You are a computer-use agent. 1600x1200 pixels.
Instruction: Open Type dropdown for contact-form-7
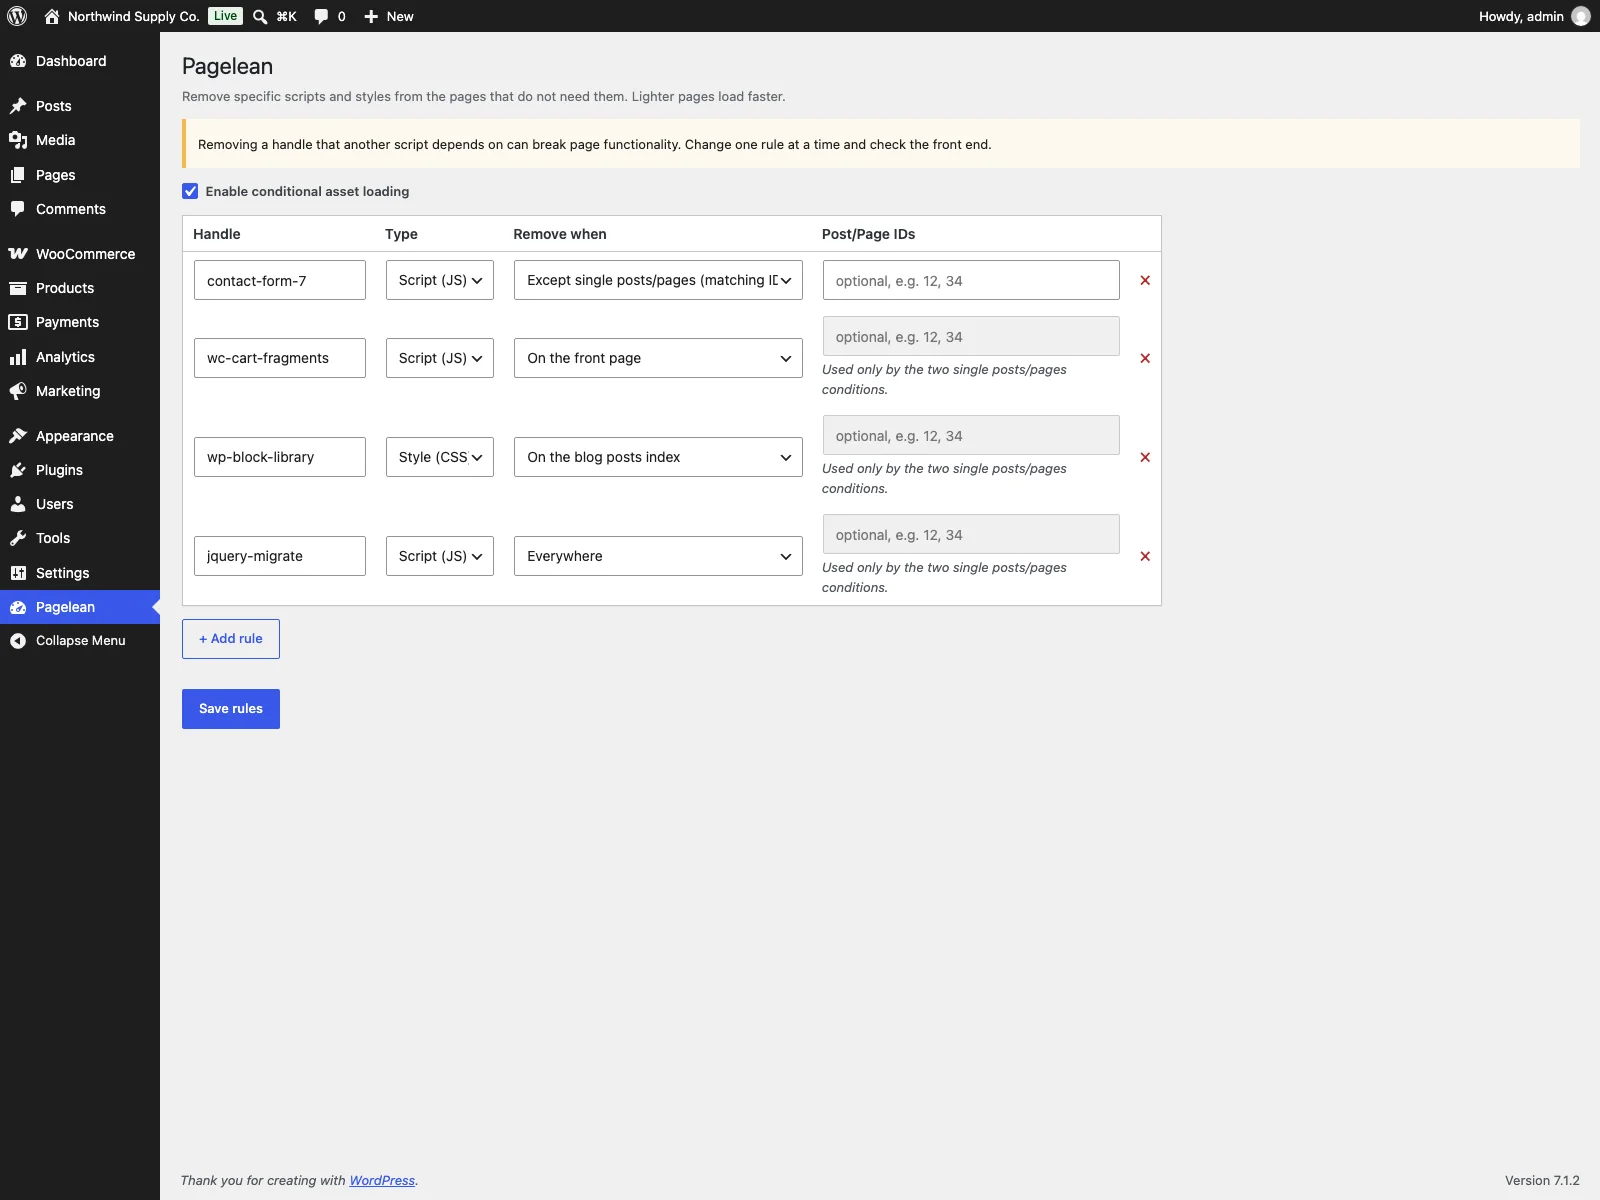(x=440, y=280)
